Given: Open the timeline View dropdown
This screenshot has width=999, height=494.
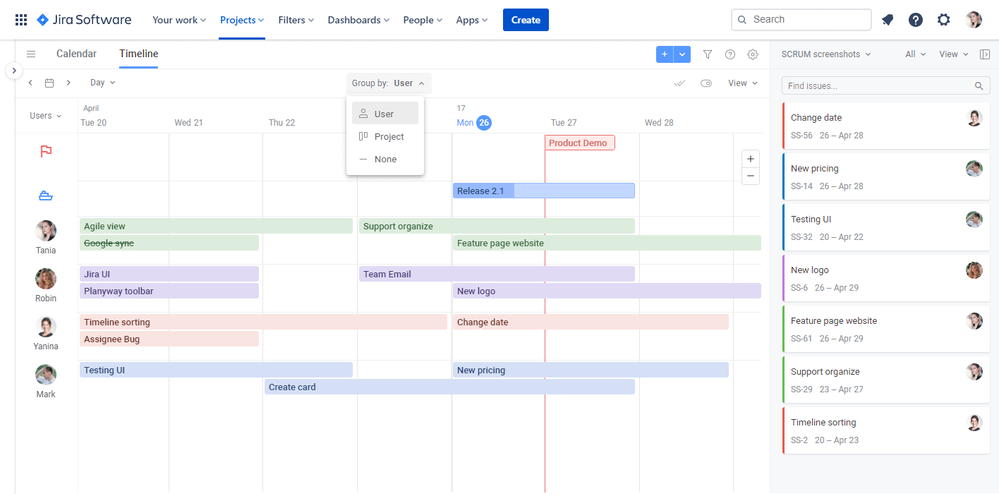Looking at the screenshot, I should (x=743, y=84).
